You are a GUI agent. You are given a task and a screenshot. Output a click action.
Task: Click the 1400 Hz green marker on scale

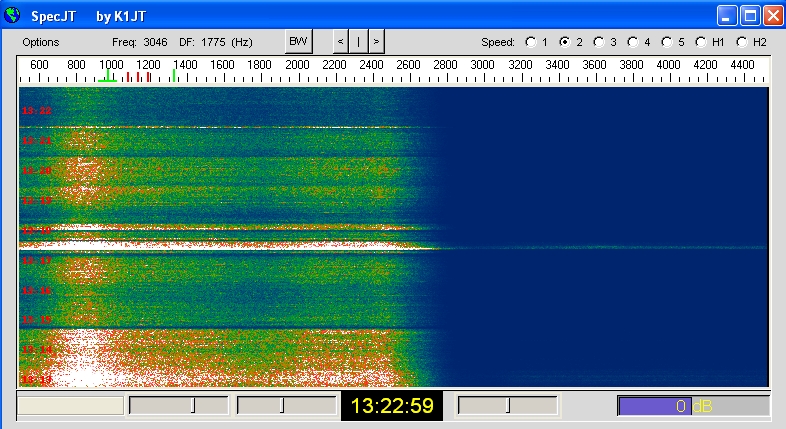pyautogui.click(x=173, y=75)
